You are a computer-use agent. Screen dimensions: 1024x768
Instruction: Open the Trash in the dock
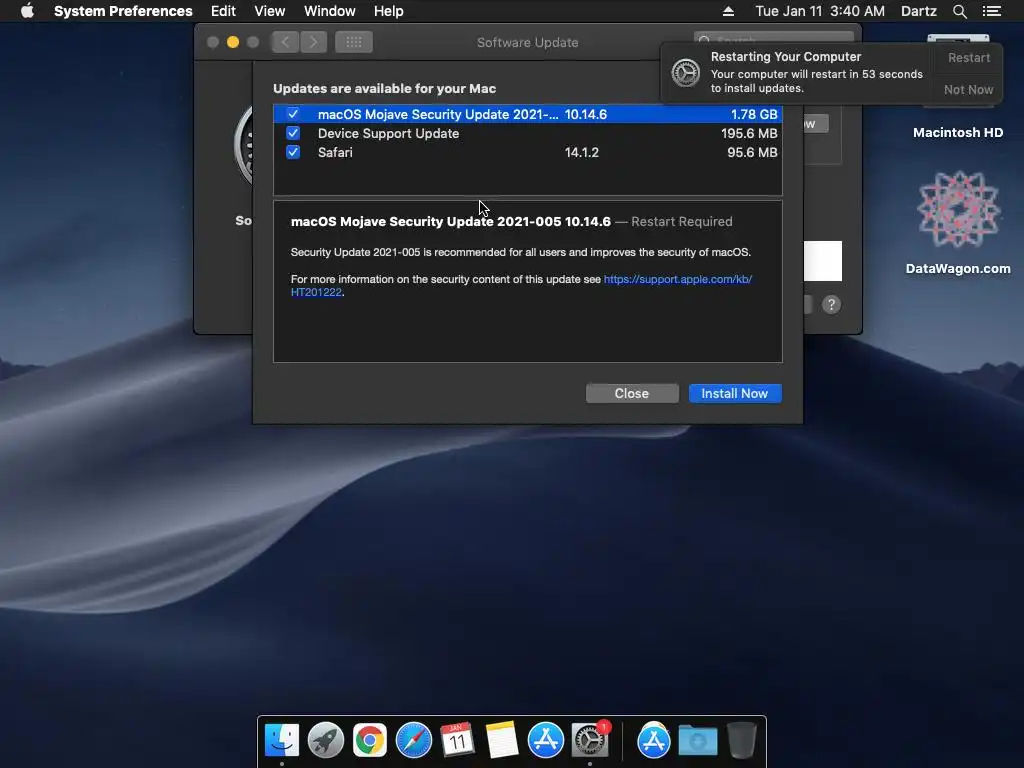click(742, 740)
